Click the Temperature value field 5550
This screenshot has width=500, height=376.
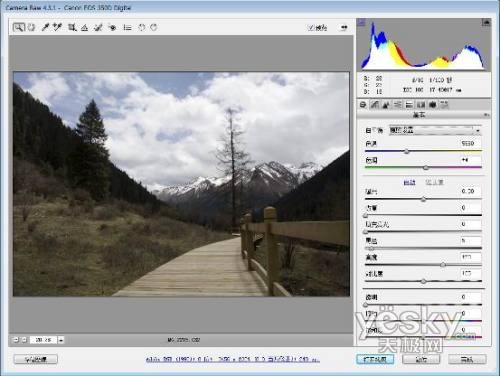coord(470,143)
